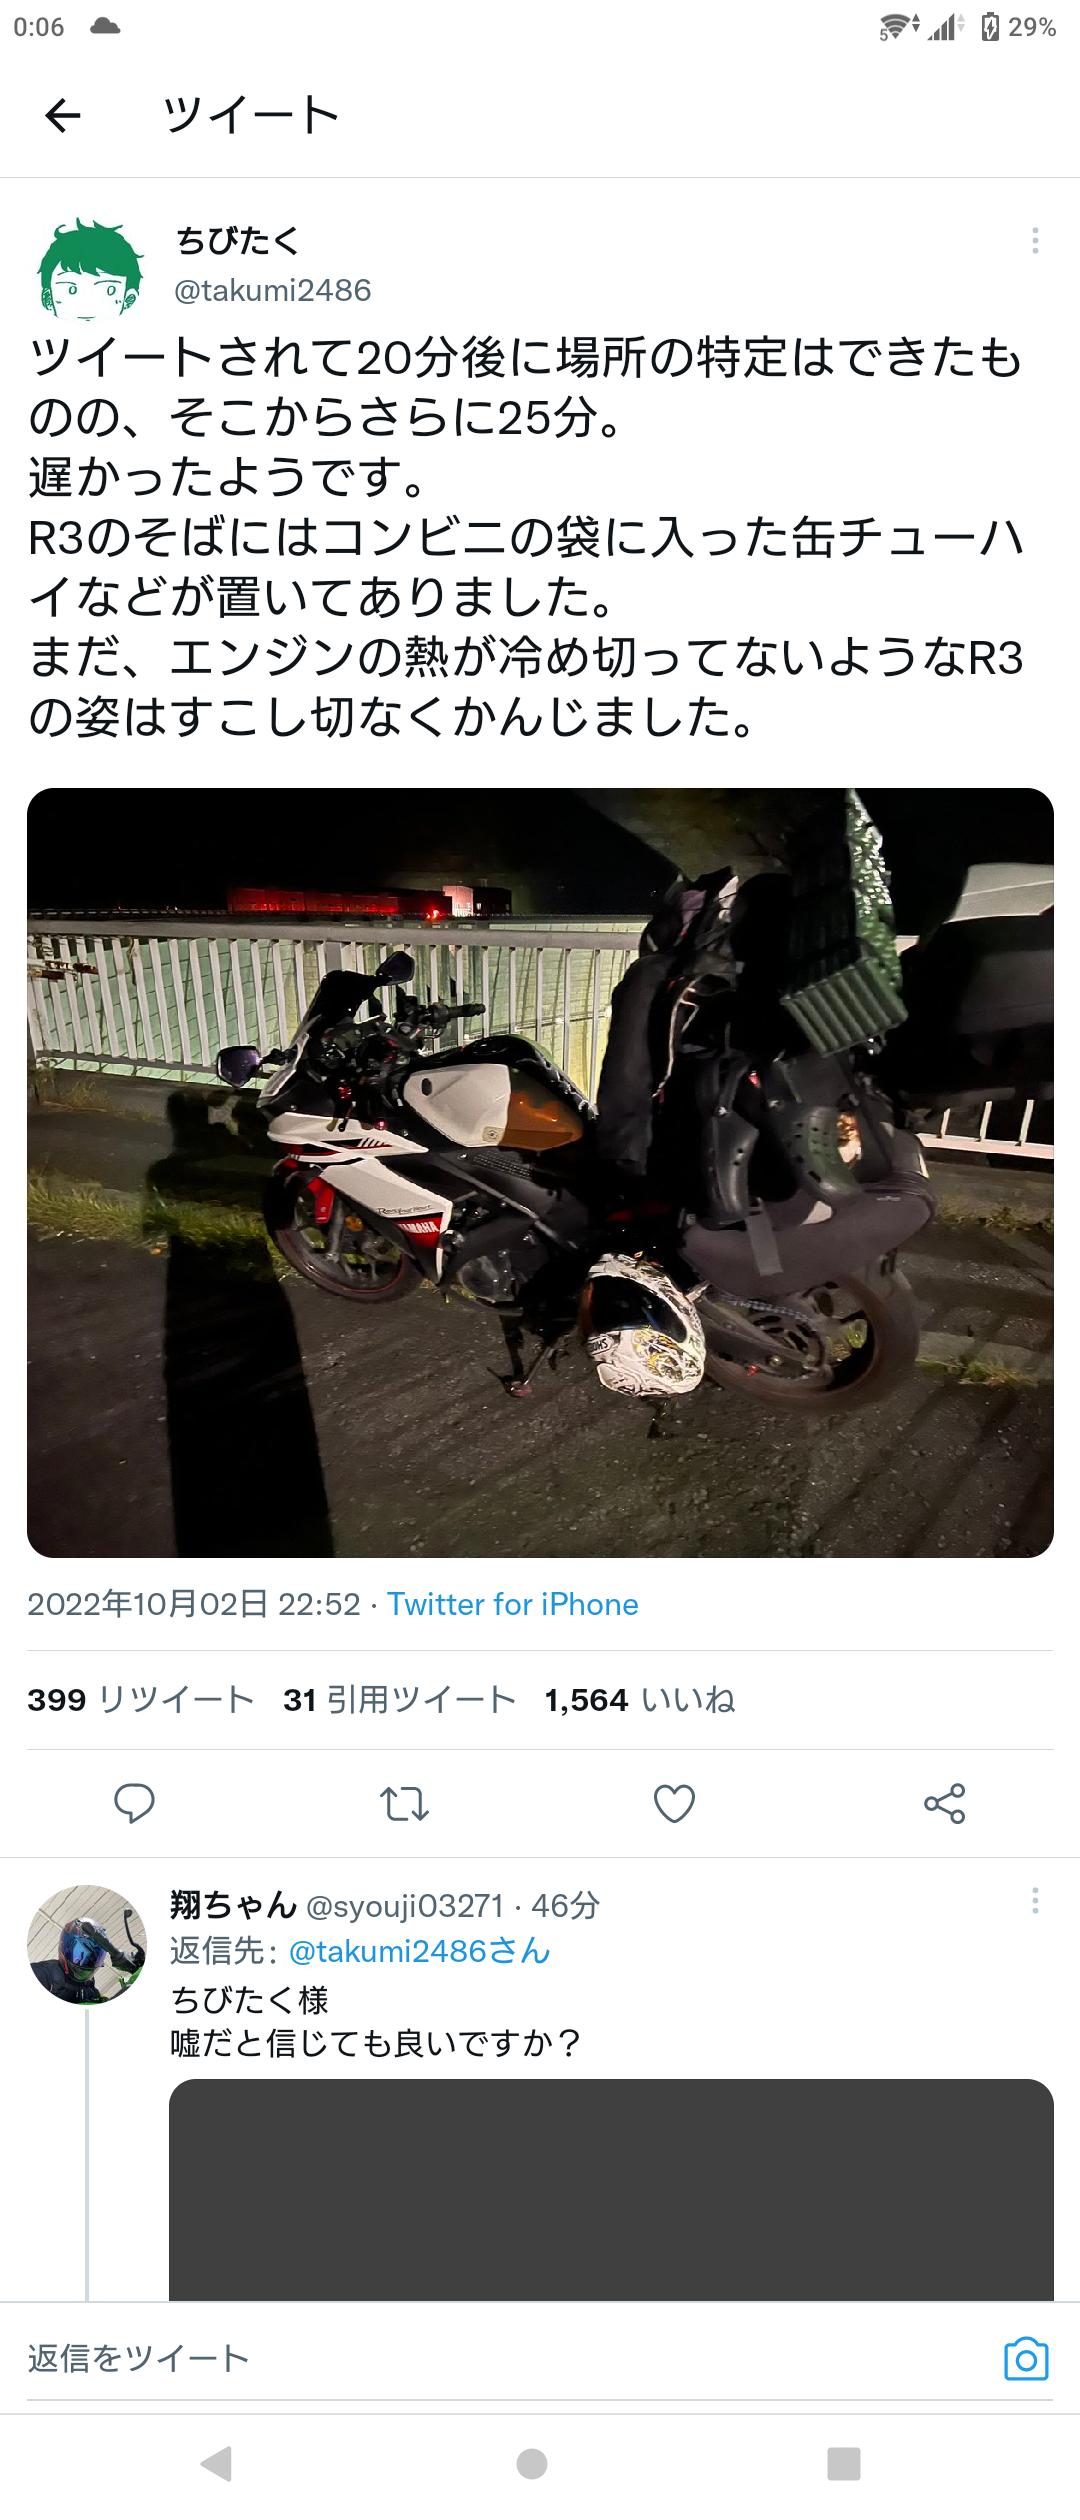
Task: Open the motorcycle photo in full view
Action: (540, 1172)
